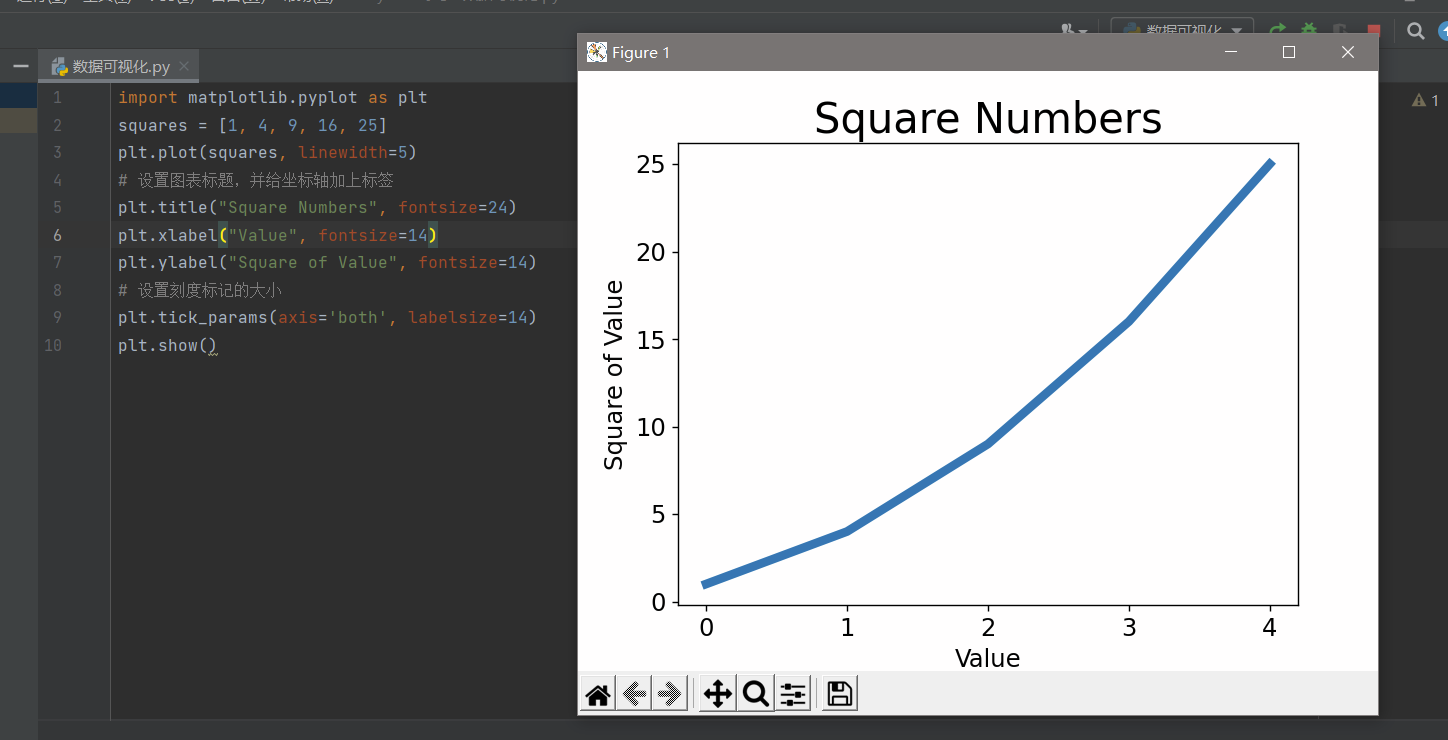Click the Square of Value y-axis label
1448x740 pixels.
(614, 375)
